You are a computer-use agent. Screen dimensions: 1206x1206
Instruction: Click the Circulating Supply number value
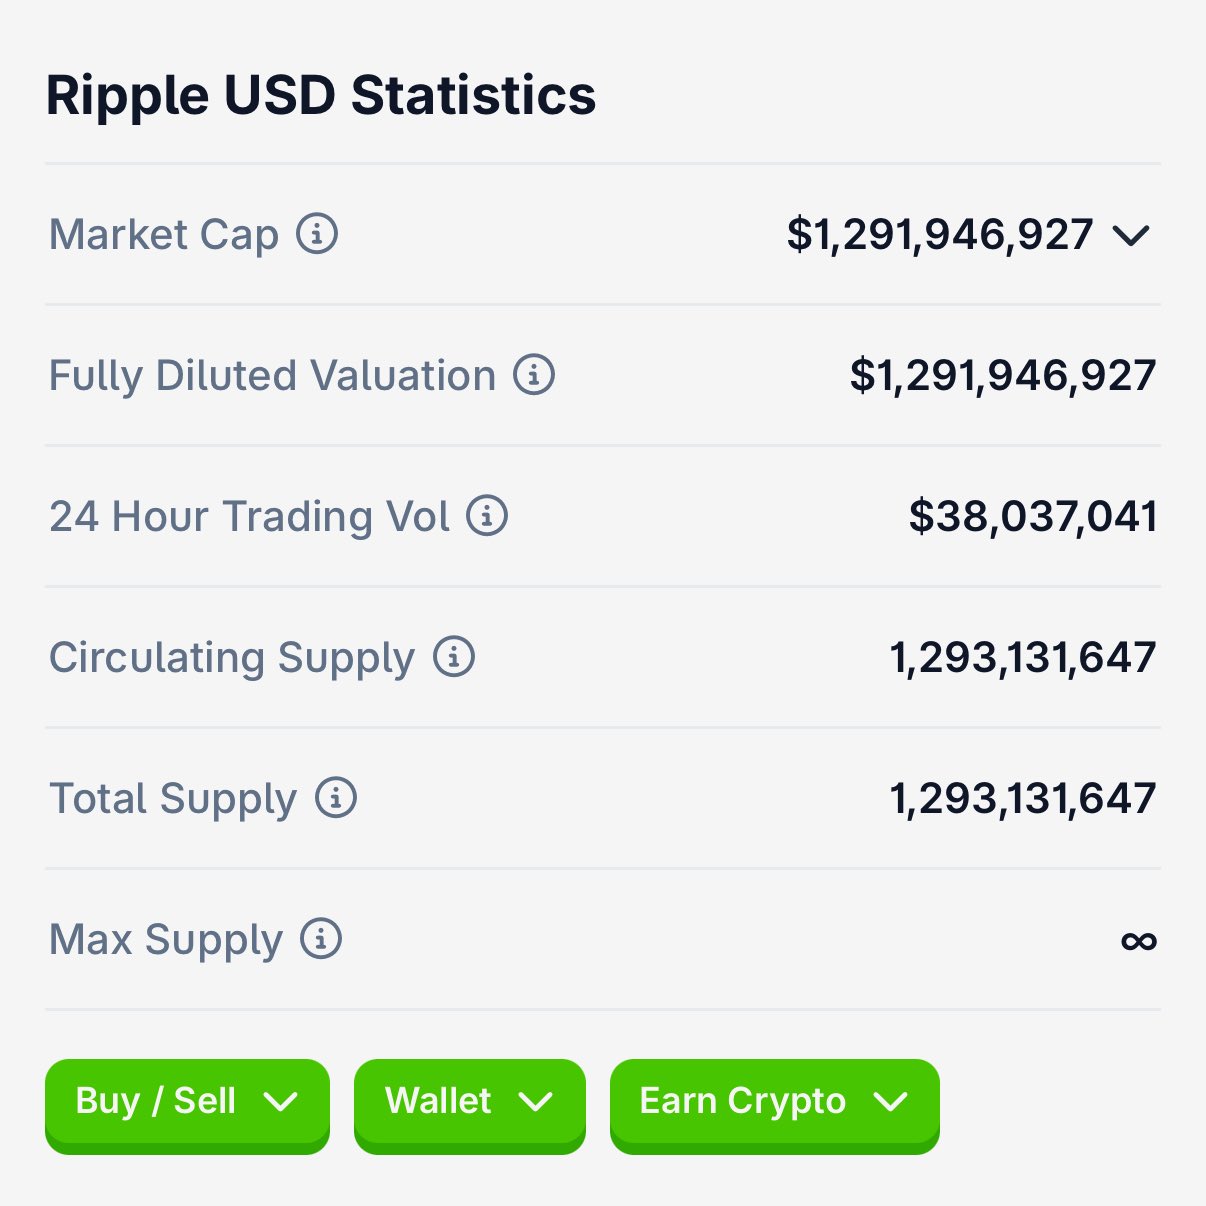[x=1022, y=658]
